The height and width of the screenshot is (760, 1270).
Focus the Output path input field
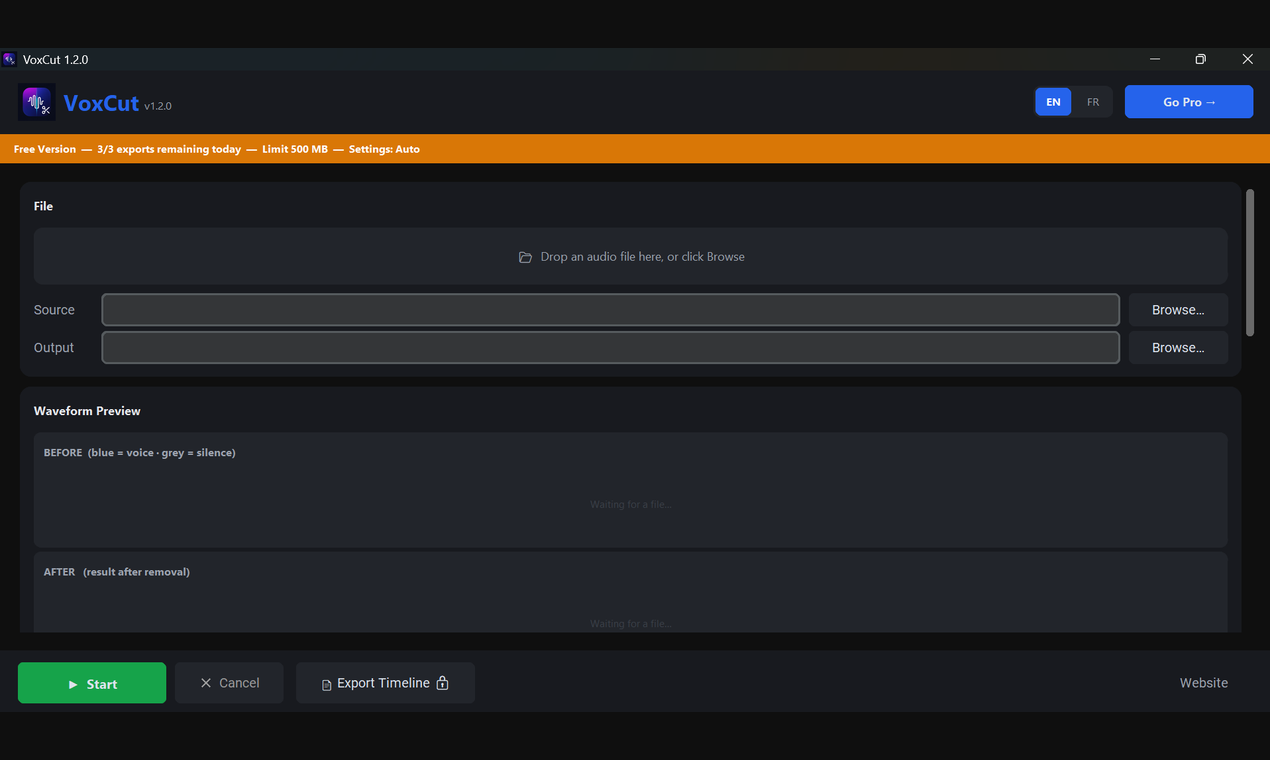610,348
